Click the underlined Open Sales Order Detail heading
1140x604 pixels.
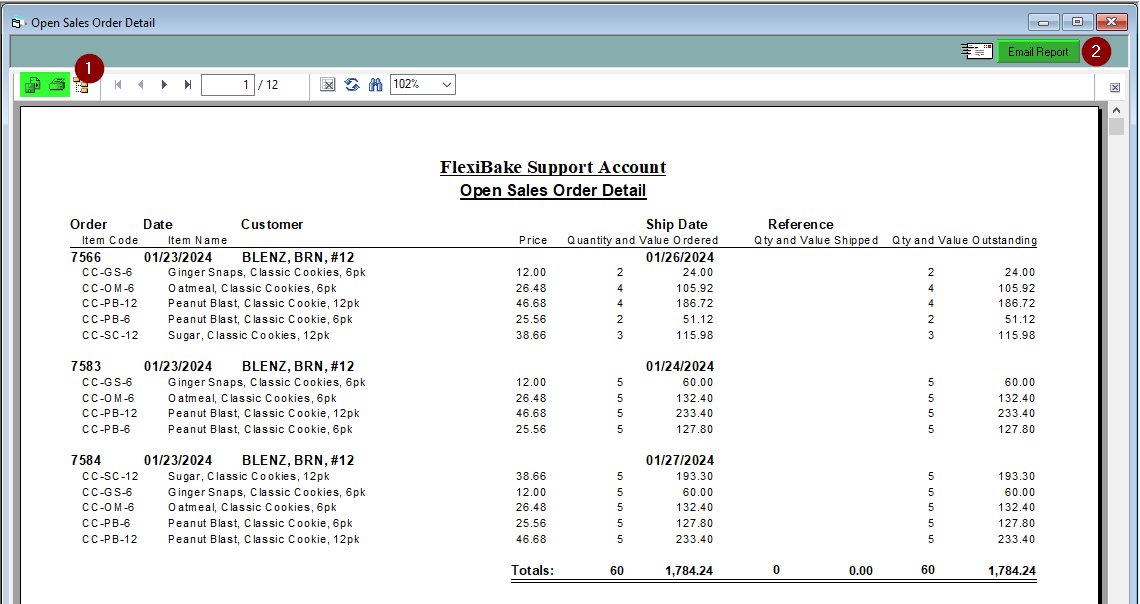pyautogui.click(x=553, y=191)
